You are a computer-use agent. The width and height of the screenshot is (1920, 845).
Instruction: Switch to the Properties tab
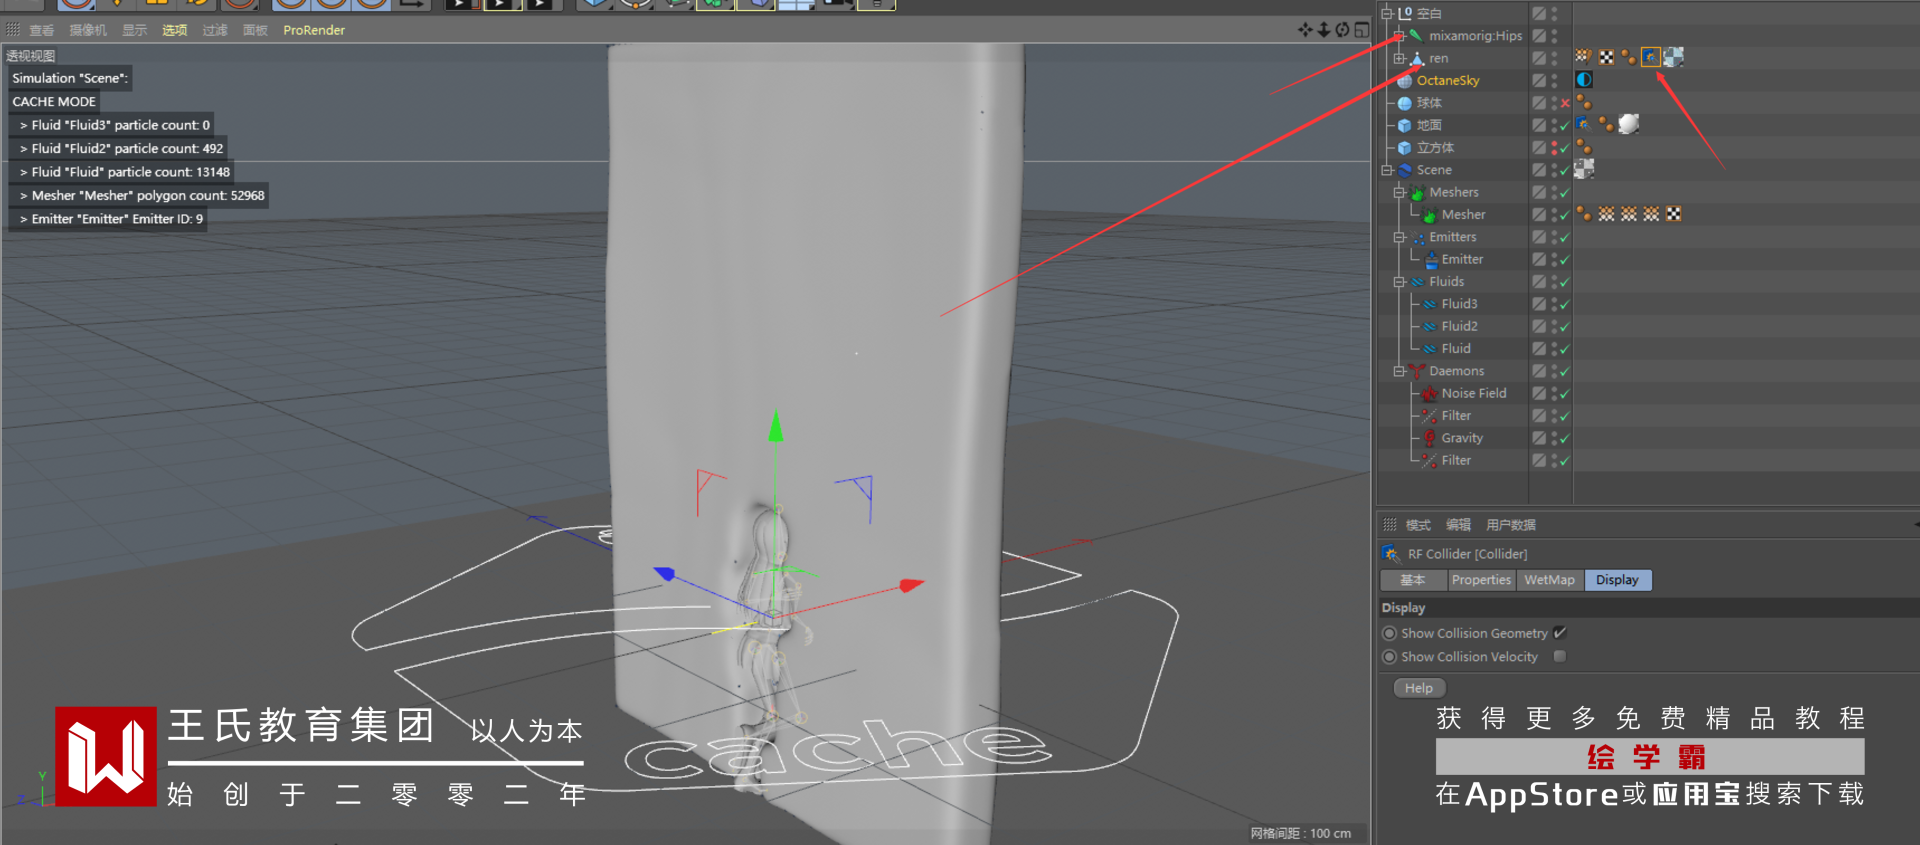tap(1481, 580)
